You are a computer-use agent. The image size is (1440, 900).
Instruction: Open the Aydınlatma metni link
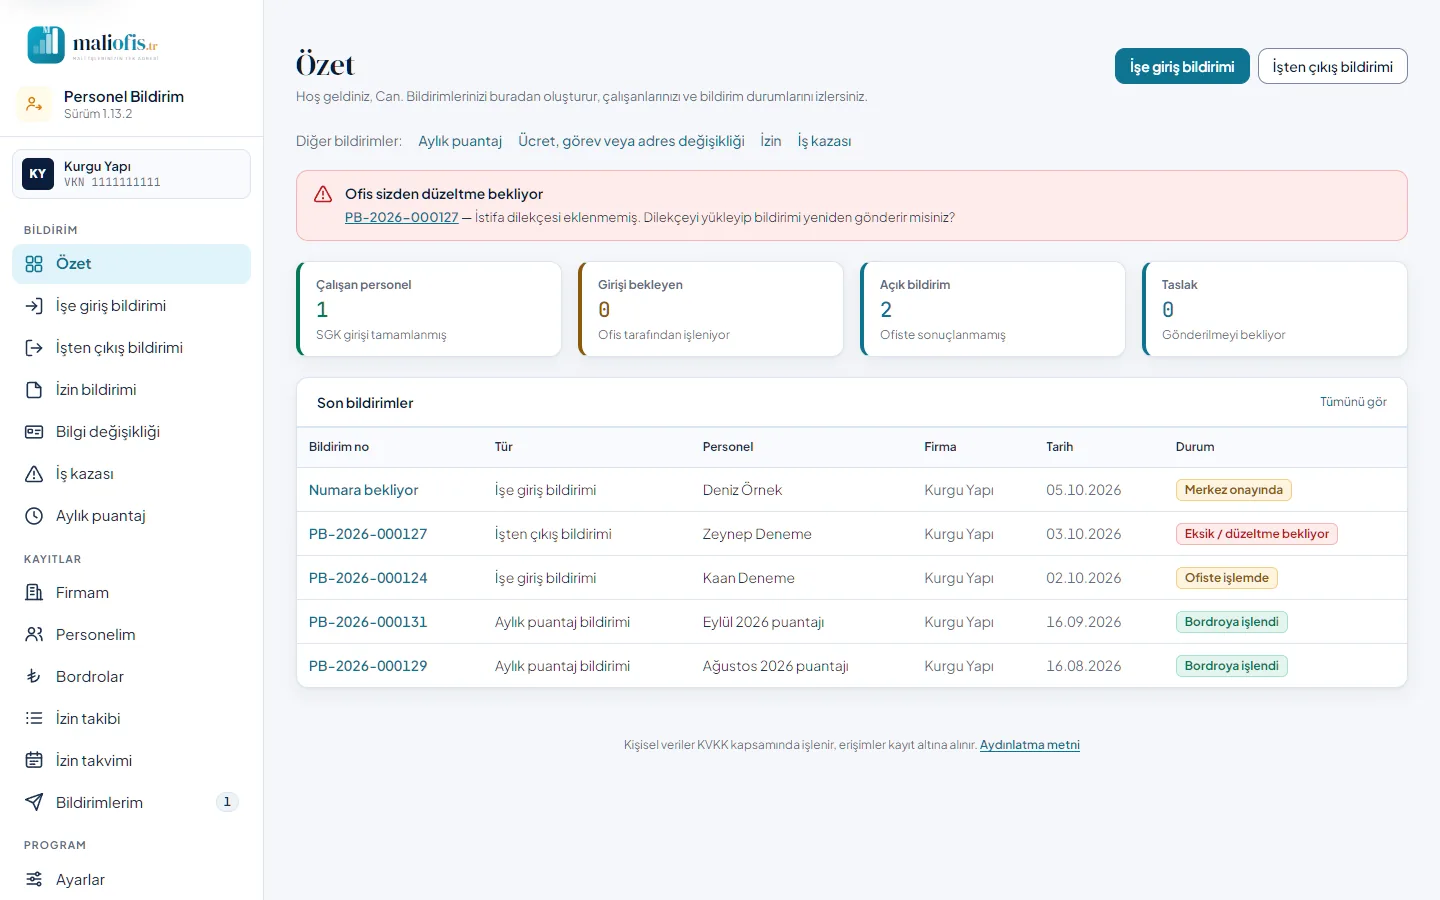[x=1030, y=745]
